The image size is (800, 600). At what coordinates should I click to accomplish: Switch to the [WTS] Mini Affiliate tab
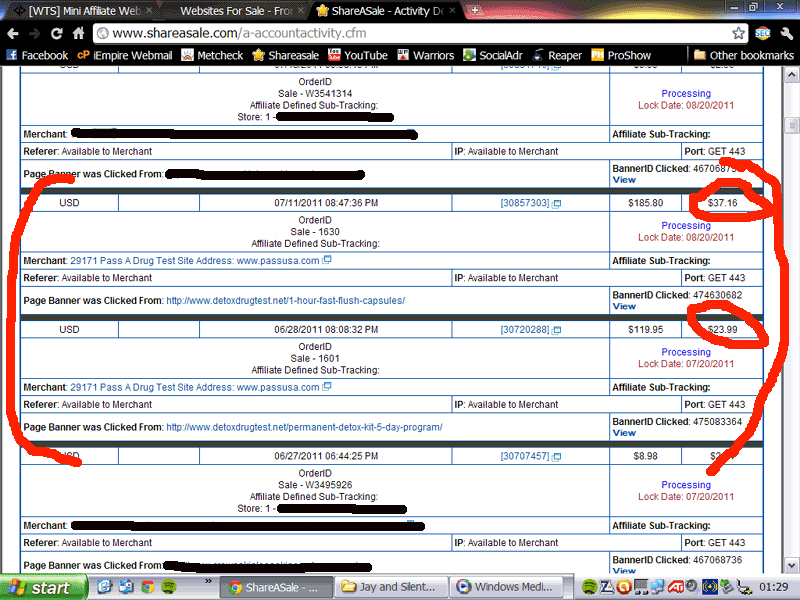coord(82,11)
